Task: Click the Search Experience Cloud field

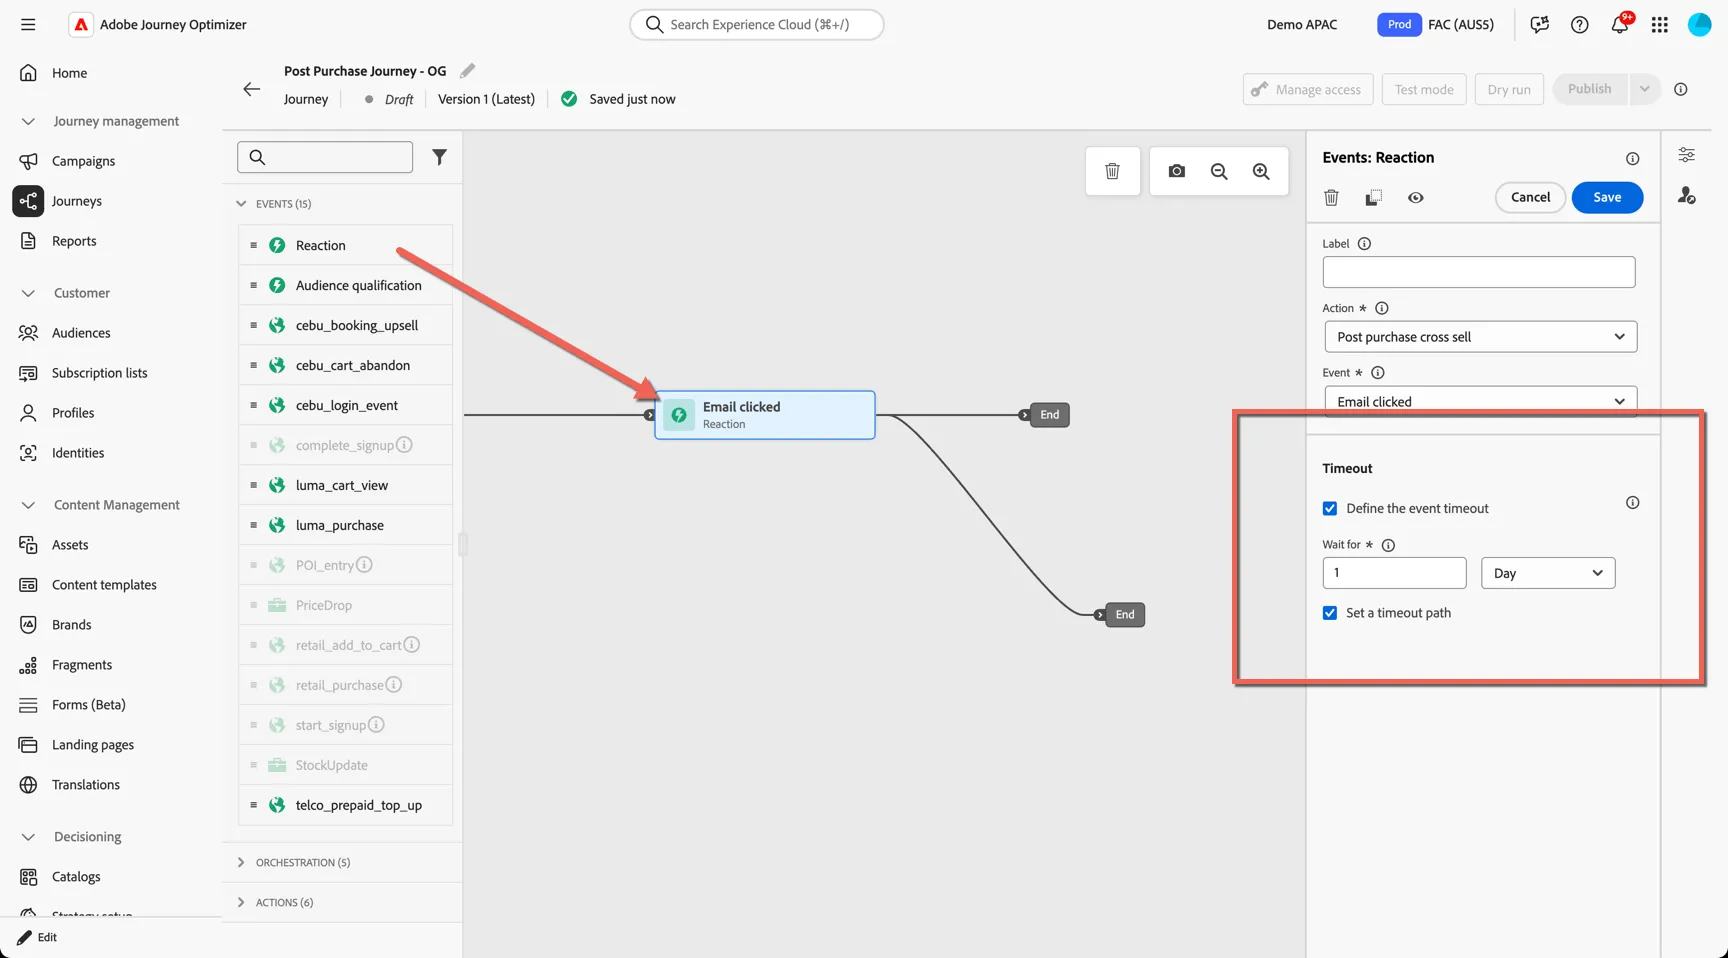Action: 757,24
